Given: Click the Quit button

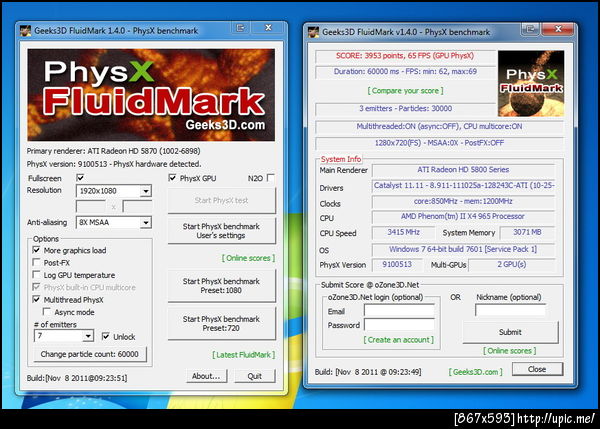Looking at the screenshot, I should (254, 376).
